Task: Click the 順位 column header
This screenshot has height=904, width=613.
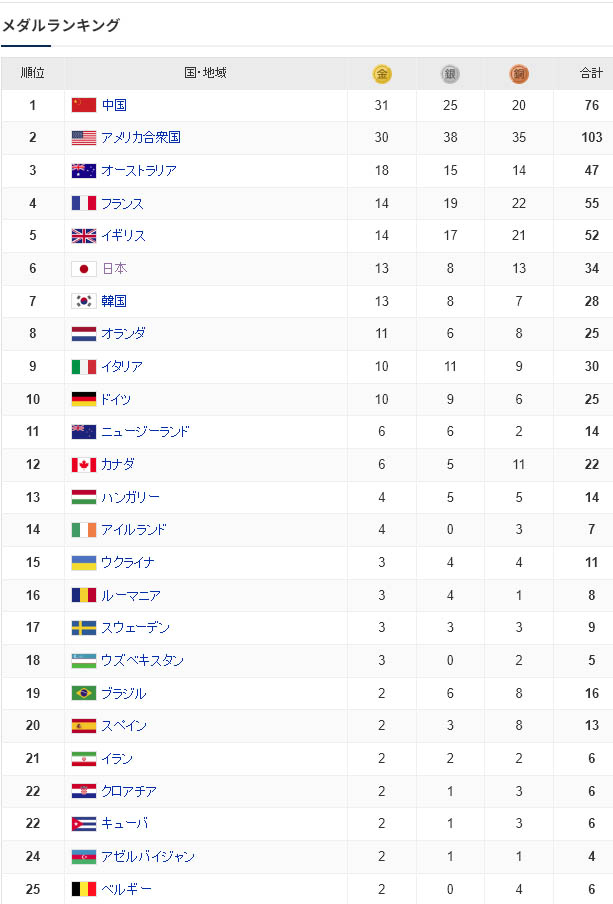Action: point(33,73)
